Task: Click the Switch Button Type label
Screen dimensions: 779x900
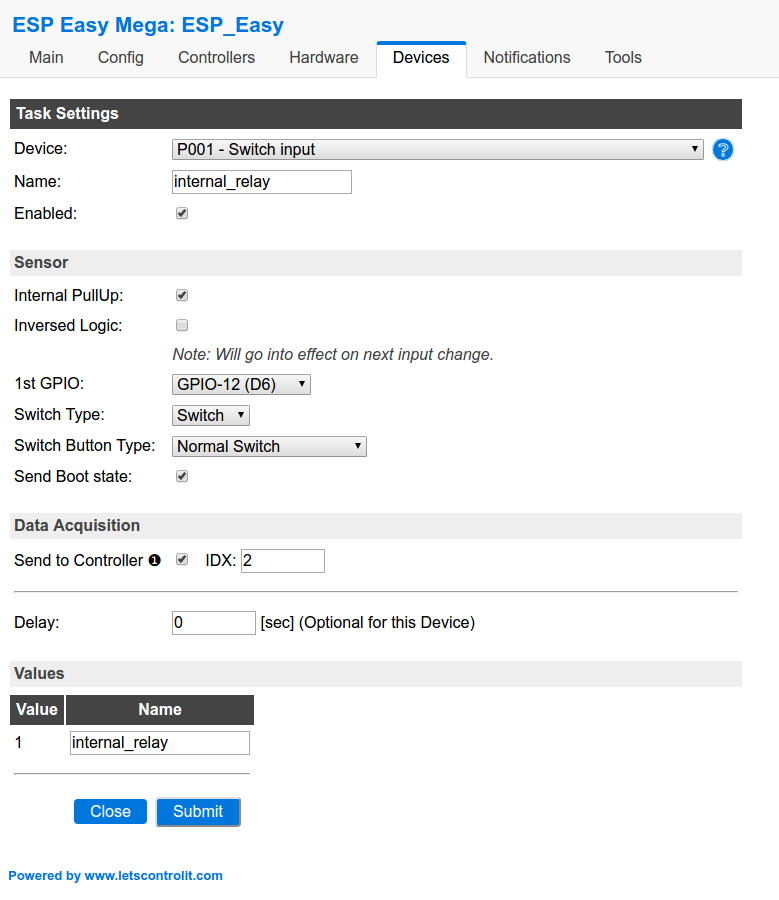Action: 85,445
